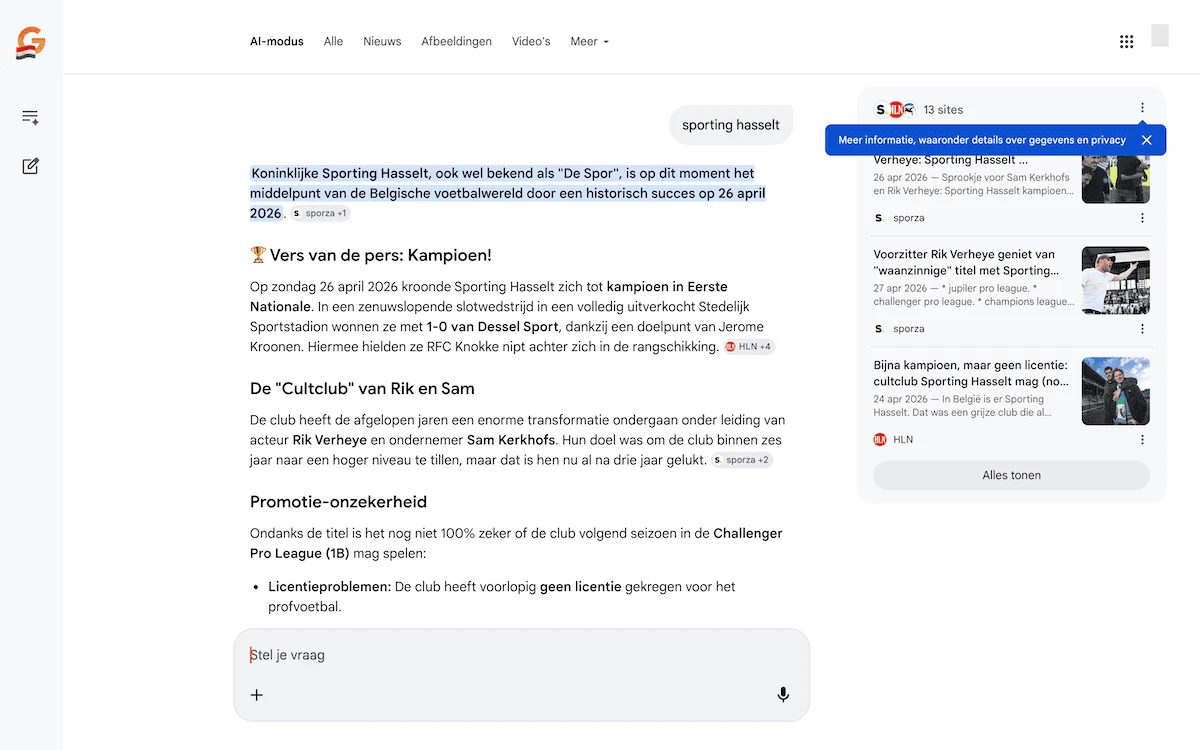This screenshot has height=750, width=1200.
Task: Expand the Meer dropdown
Action: (589, 41)
